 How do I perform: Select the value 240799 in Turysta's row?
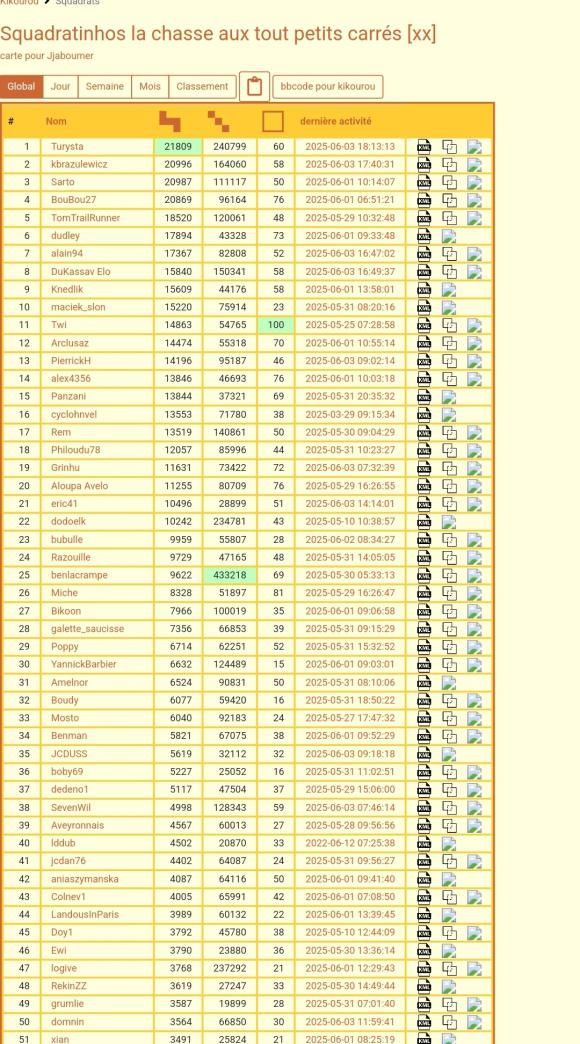click(230, 146)
